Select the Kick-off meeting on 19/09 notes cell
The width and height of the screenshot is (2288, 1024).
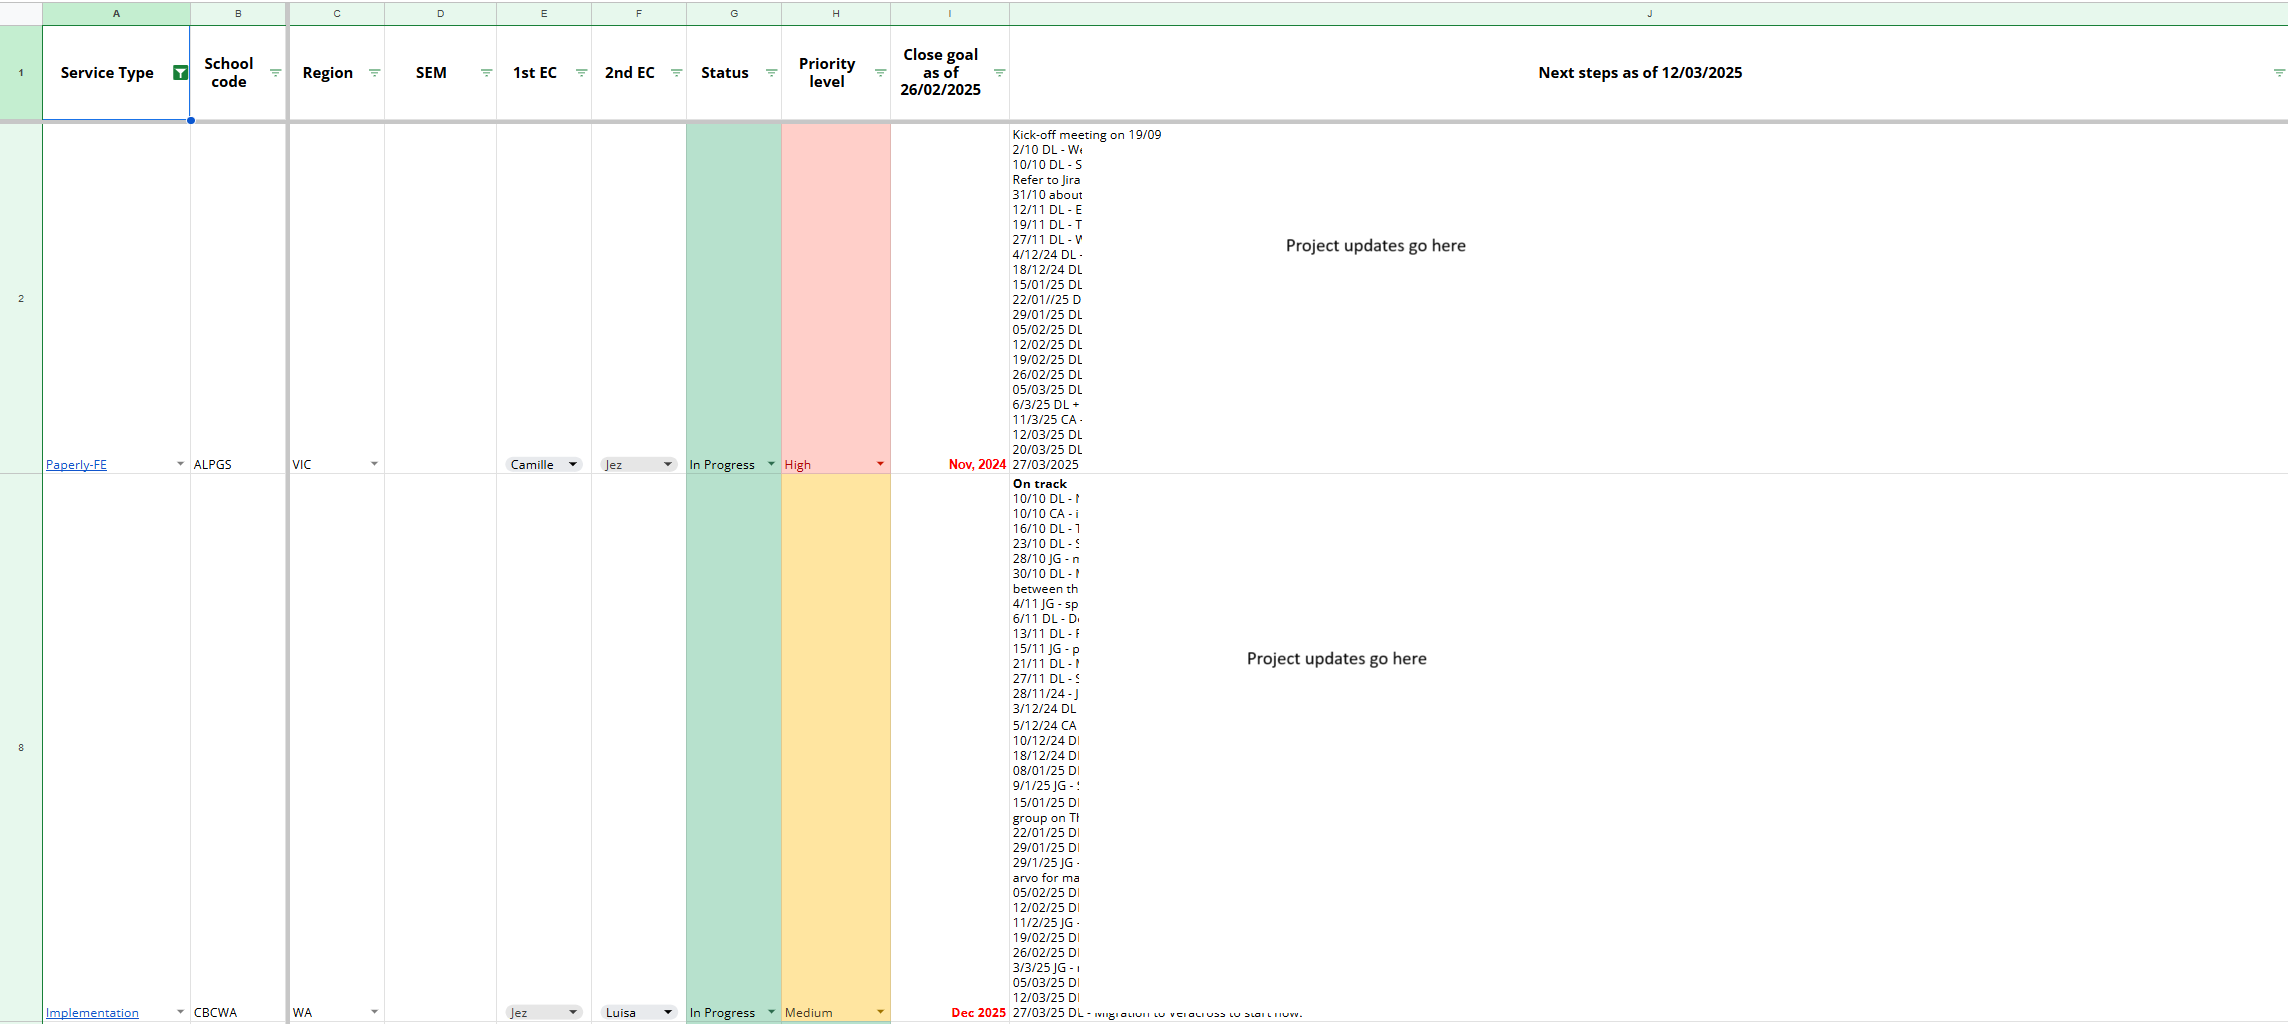1649,298
